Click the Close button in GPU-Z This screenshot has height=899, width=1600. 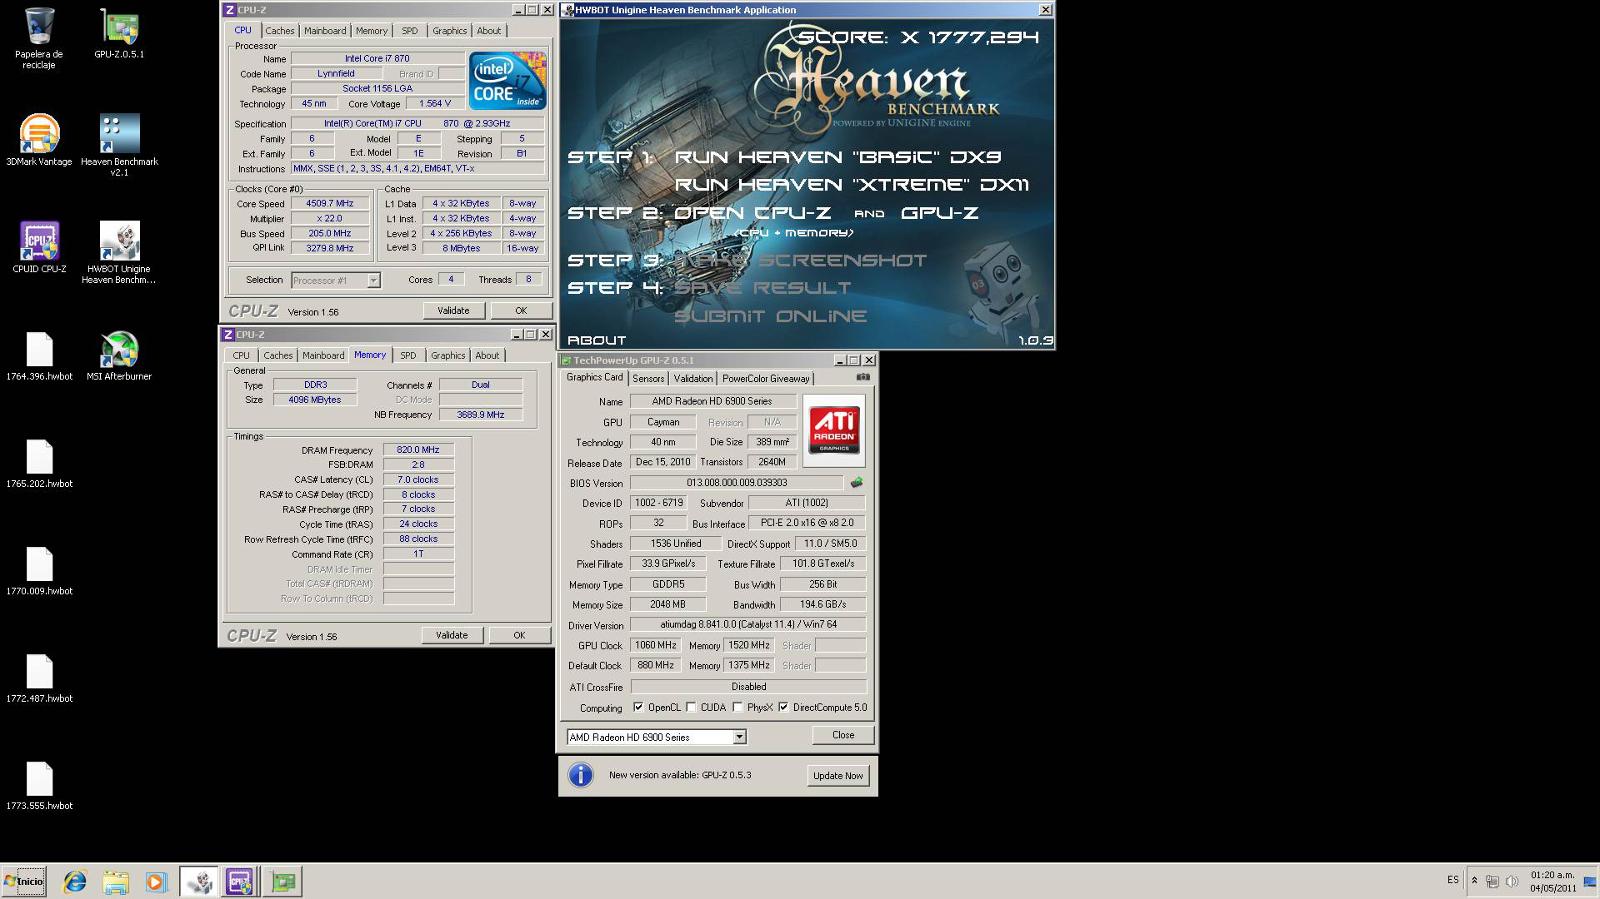click(x=843, y=735)
